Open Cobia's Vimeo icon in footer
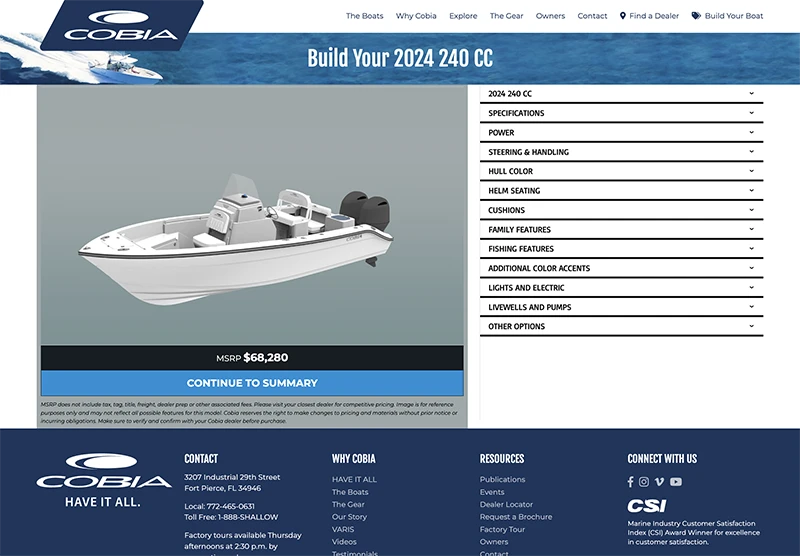The width and height of the screenshot is (800, 556). coord(659,482)
